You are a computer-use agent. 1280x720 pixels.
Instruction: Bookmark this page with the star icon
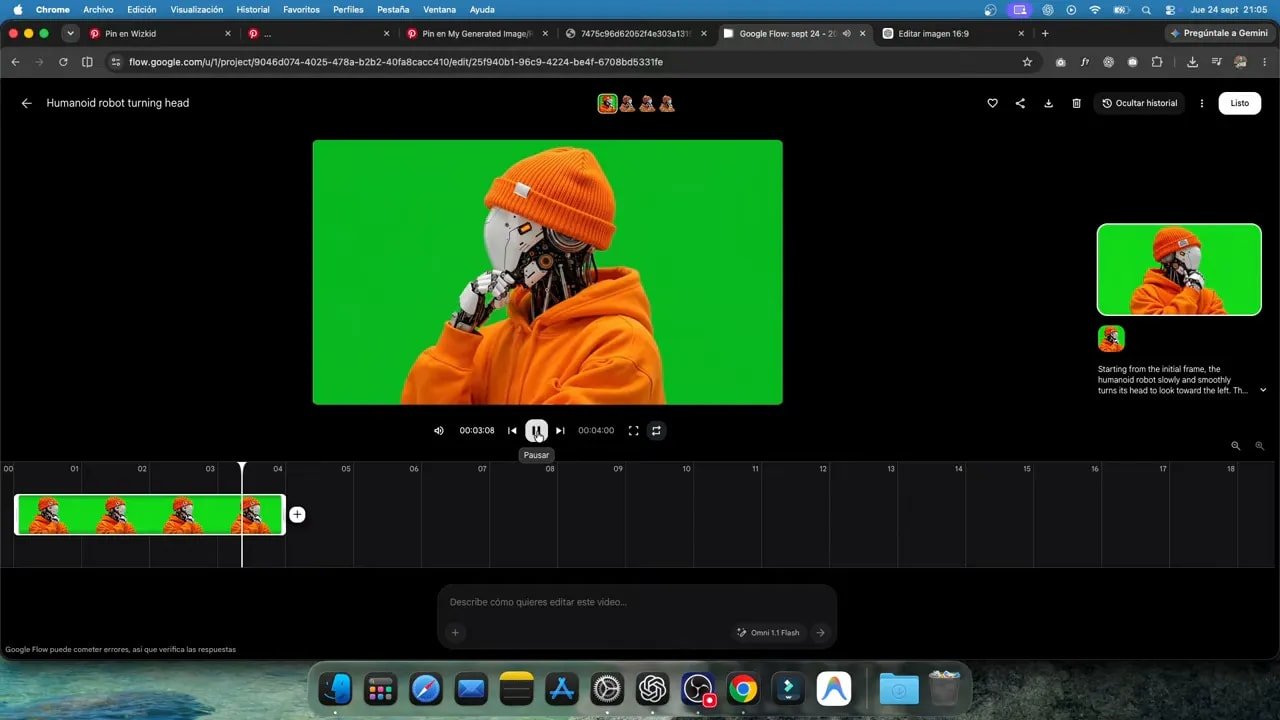pos(1027,62)
